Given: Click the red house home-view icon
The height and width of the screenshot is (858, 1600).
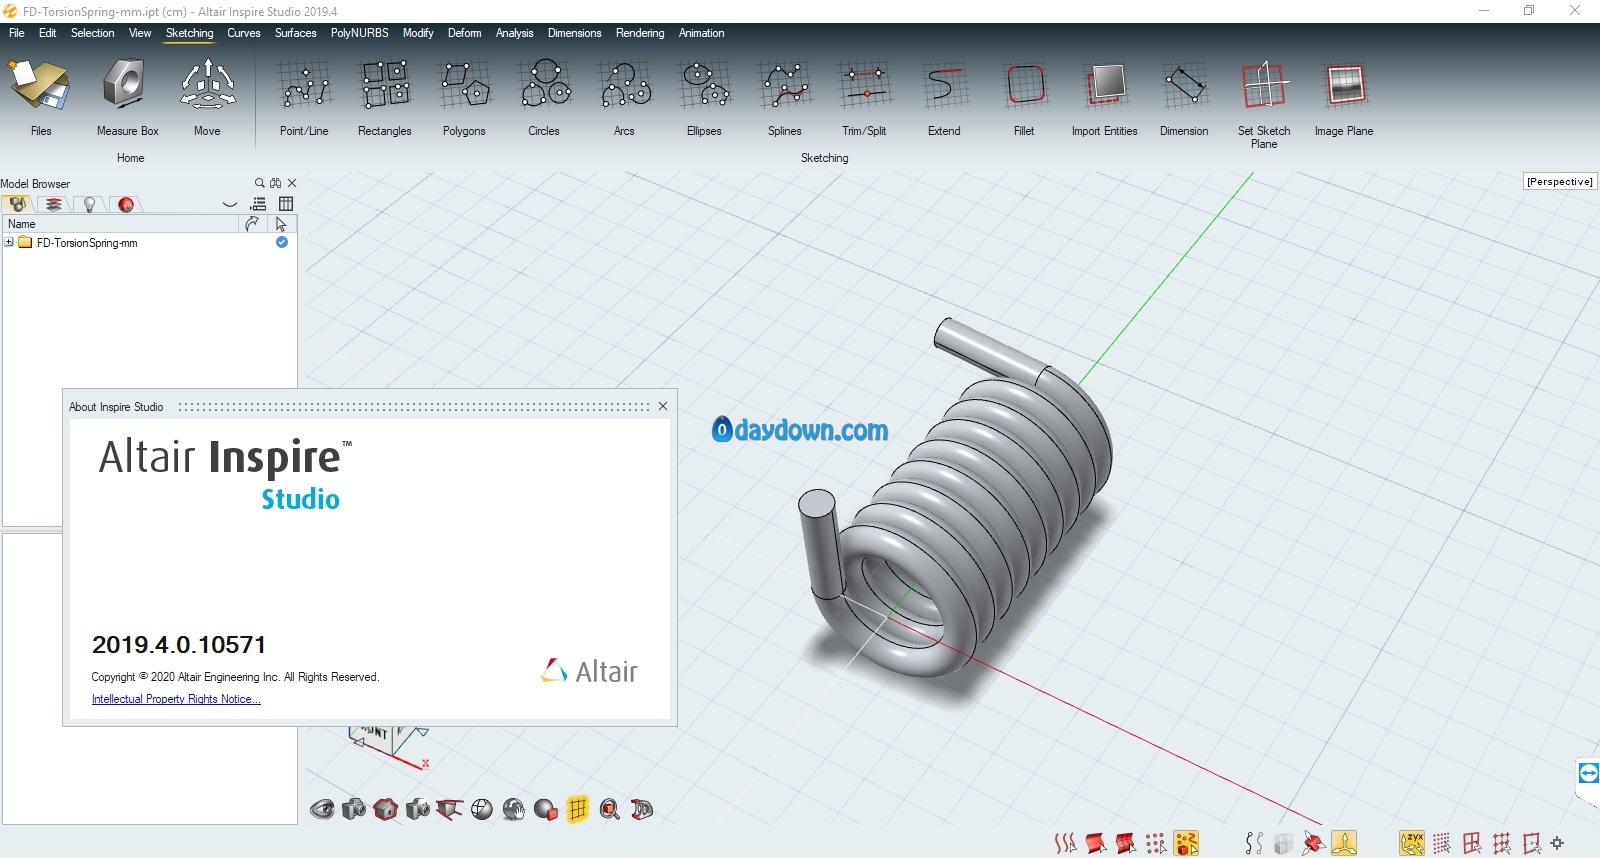Looking at the screenshot, I should point(386,810).
